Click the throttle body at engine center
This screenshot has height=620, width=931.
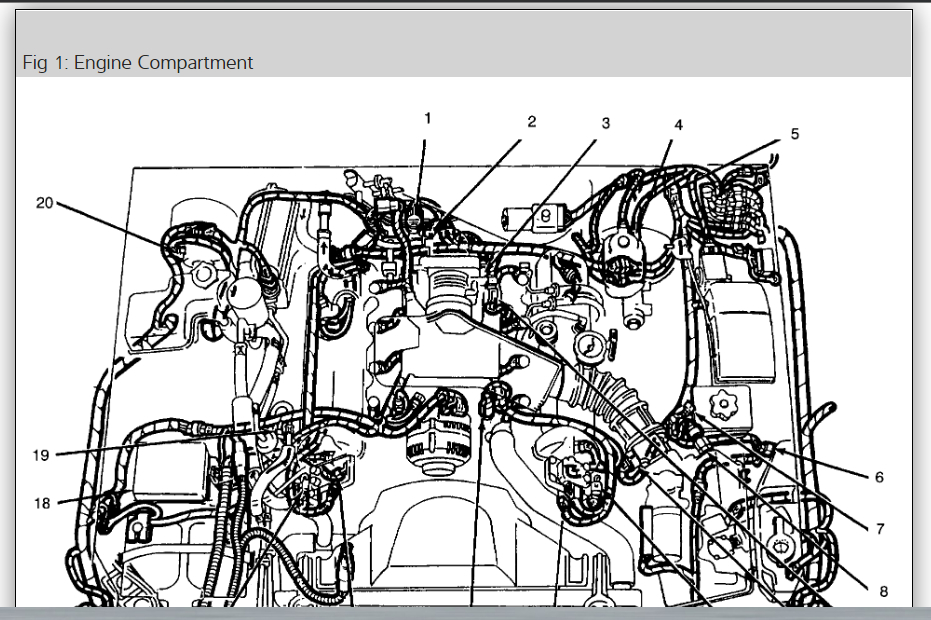[x=452, y=287]
